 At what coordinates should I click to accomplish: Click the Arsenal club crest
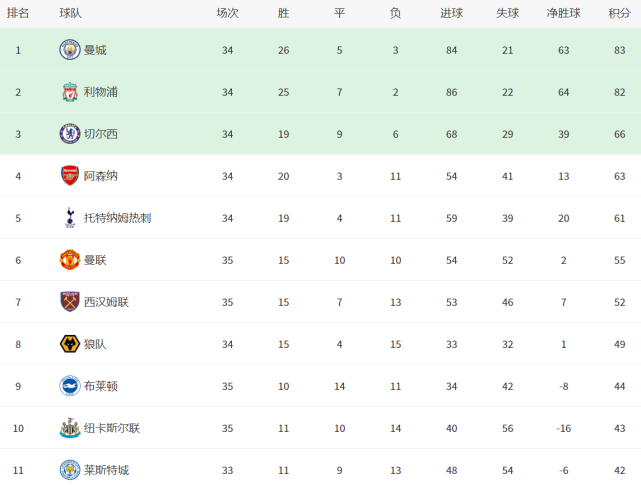coord(70,176)
